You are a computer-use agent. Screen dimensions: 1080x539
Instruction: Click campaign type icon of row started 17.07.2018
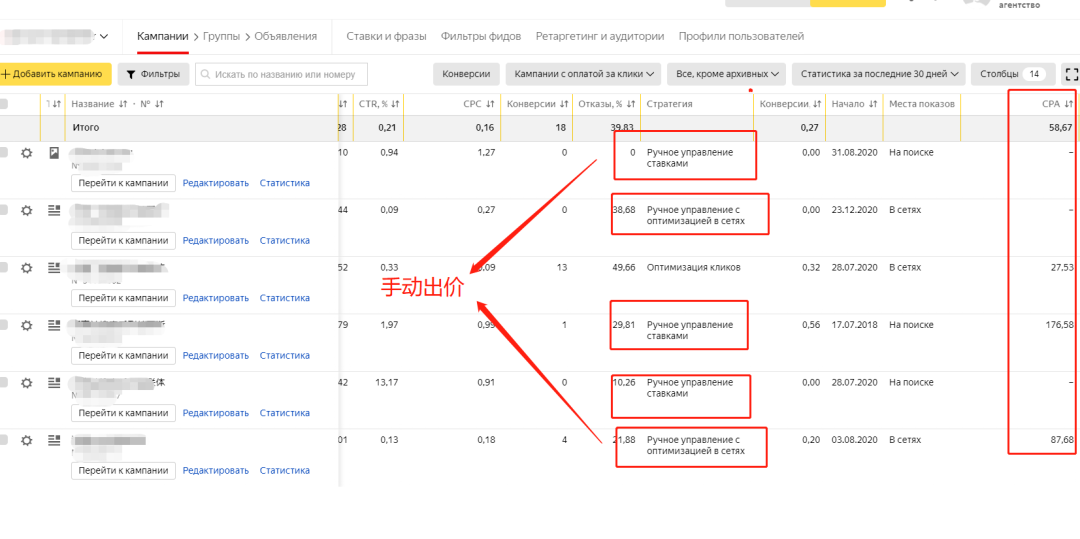(54, 325)
